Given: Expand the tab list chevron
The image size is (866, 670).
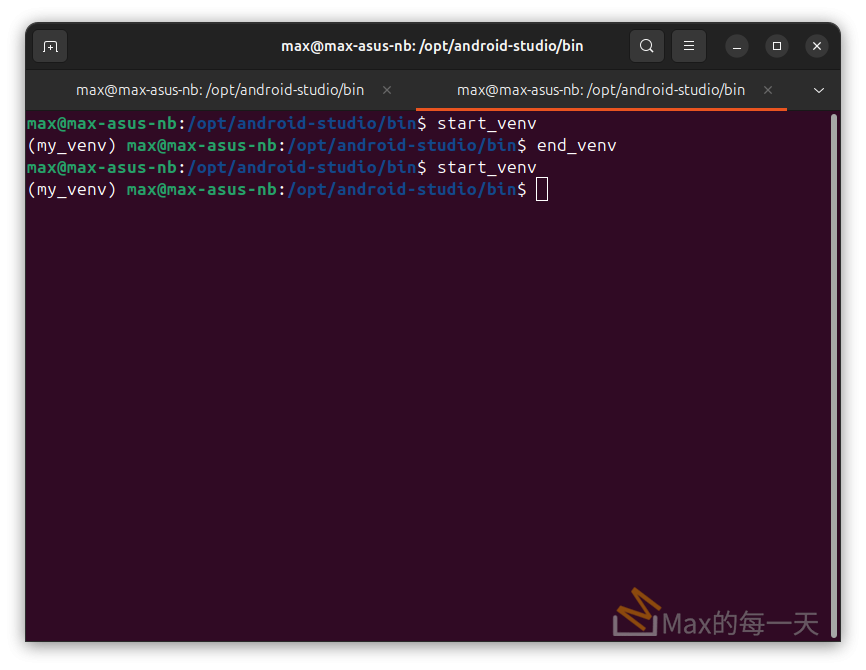Looking at the screenshot, I should click(x=819, y=90).
